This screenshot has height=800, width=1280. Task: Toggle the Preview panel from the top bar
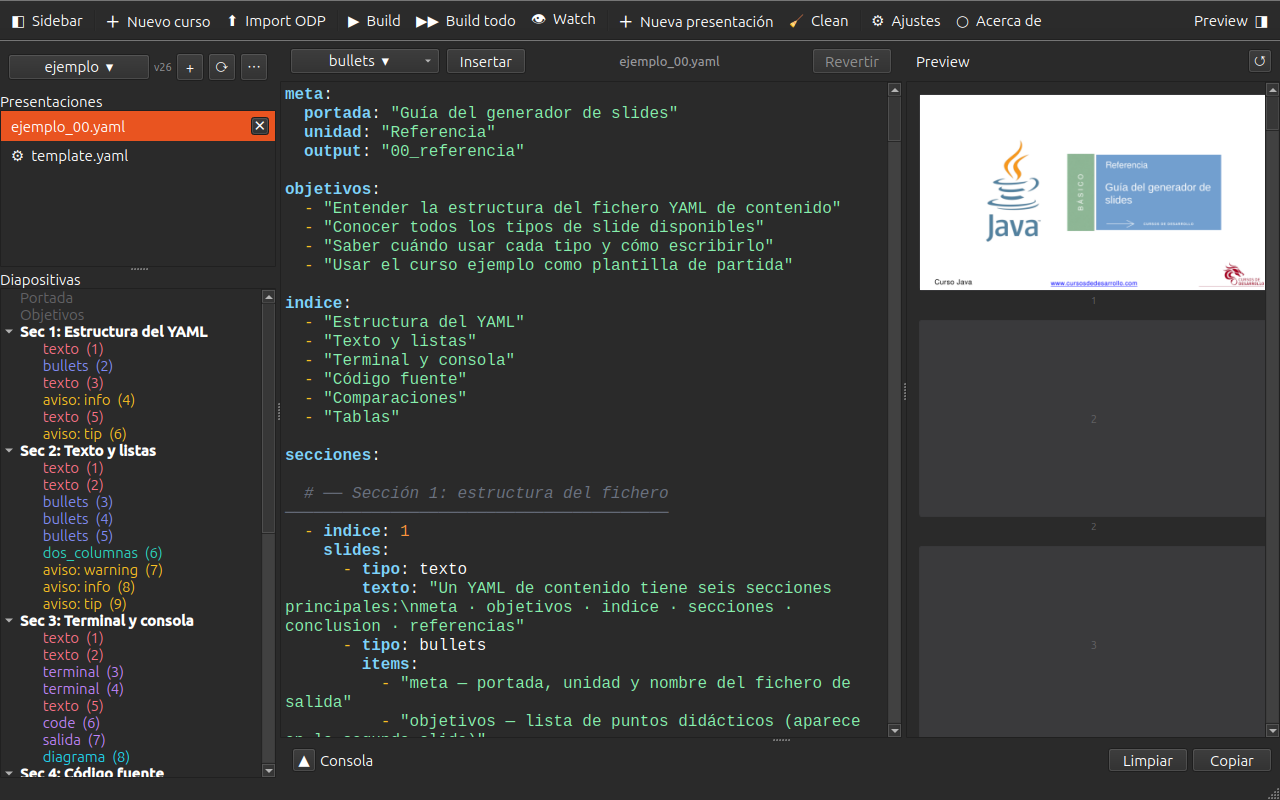1229,21
